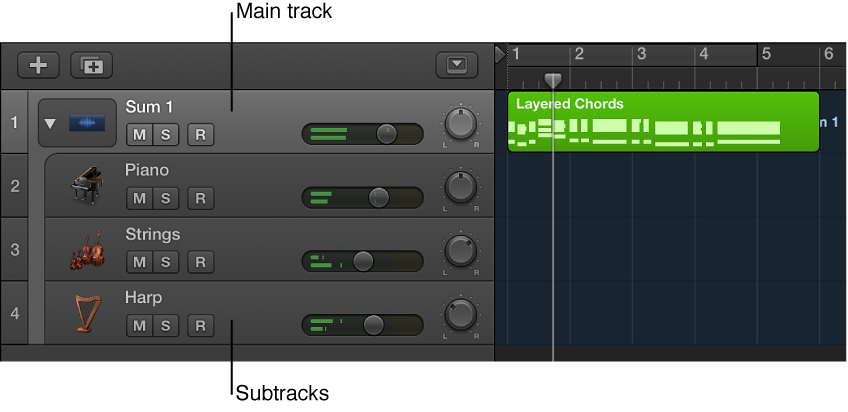Image resolution: width=848 pixels, height=412 pixels.
Task: Mute the Harp track
Action: pyautogui.click(x=140, y=326)
